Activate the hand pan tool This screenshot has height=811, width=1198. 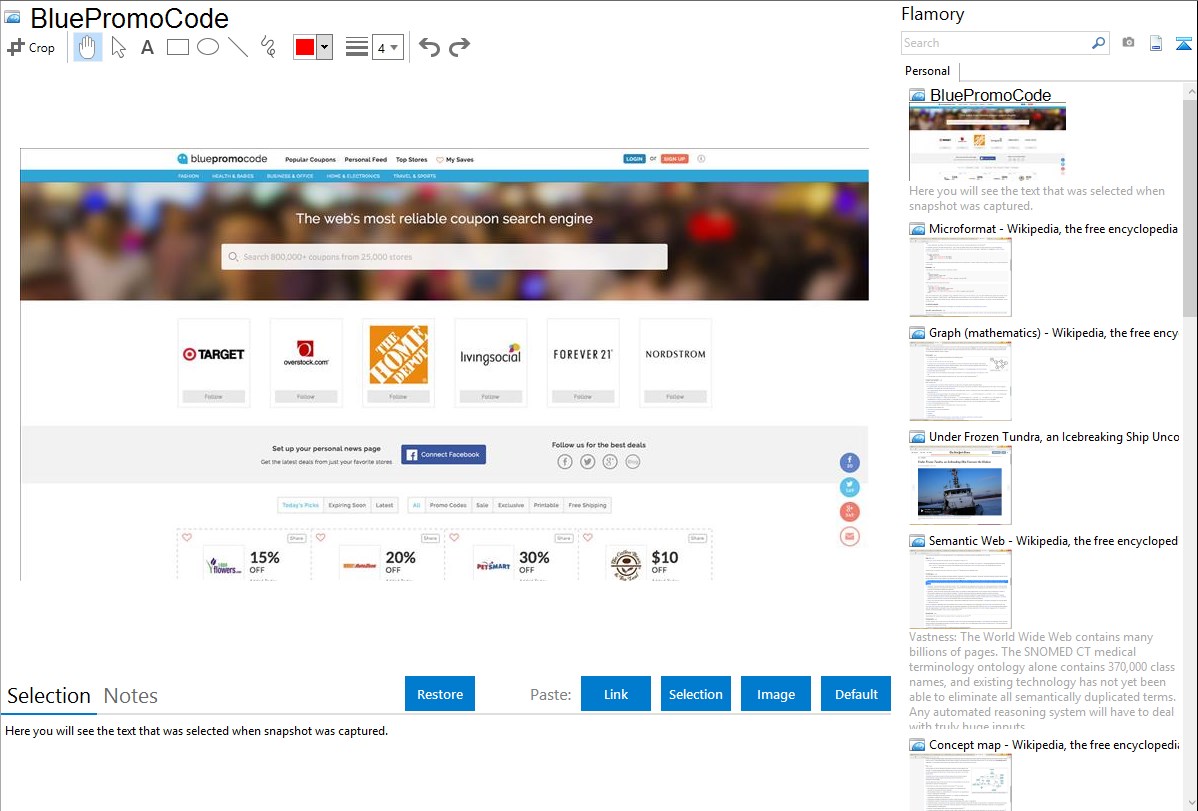(88, 47)
